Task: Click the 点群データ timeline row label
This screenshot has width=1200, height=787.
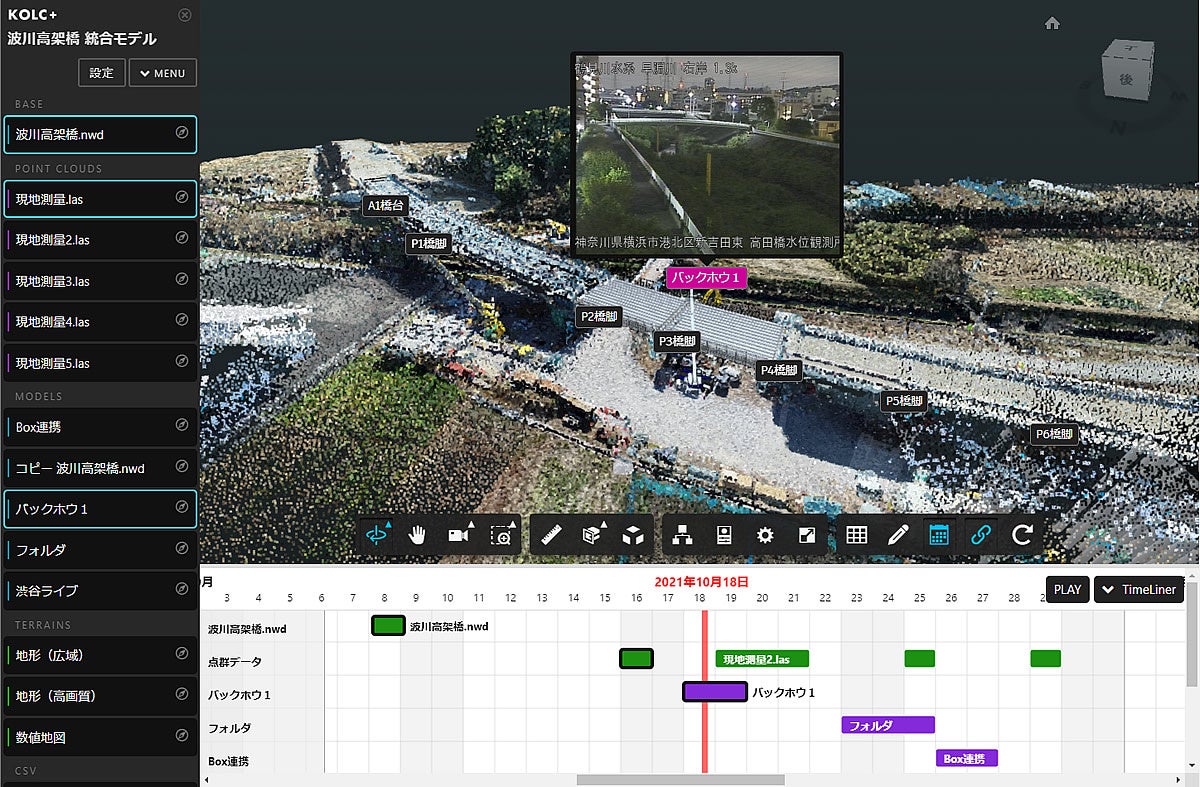Action: (x=235, y=661)
